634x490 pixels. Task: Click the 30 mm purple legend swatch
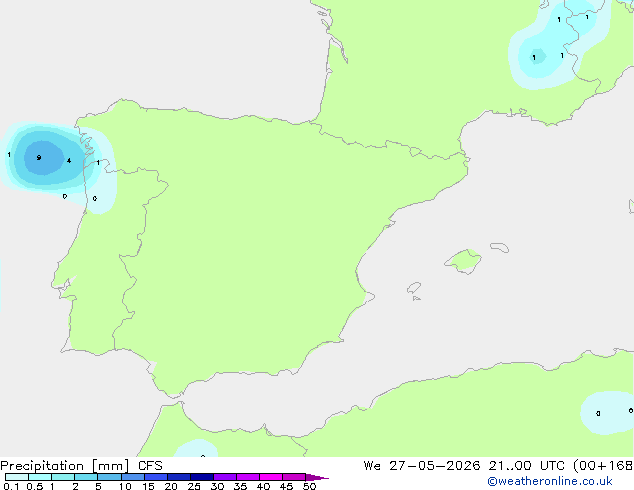[225, 477]
